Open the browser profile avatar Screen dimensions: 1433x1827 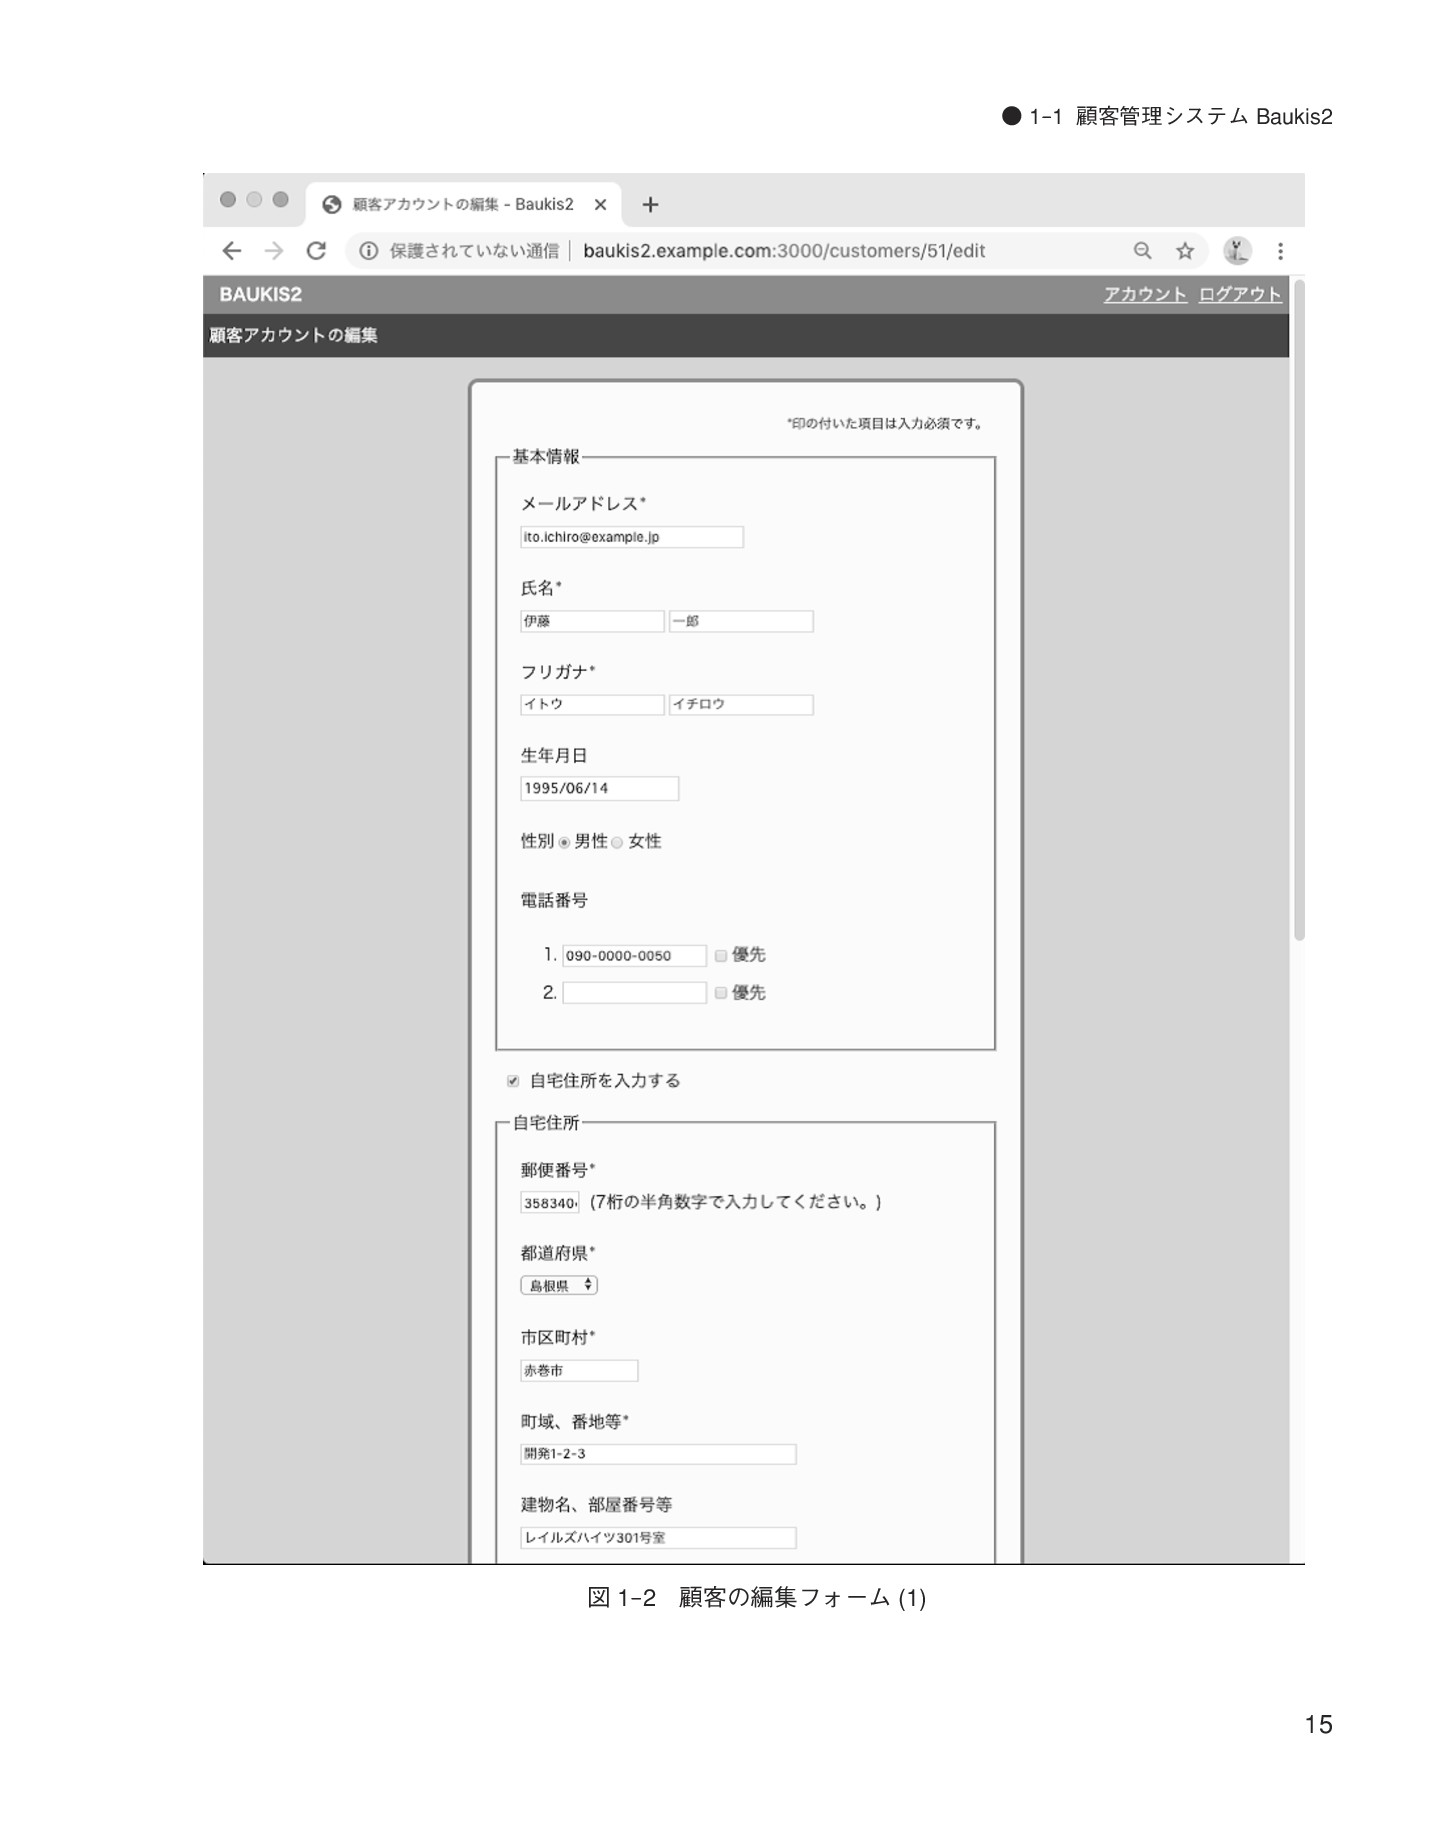point(1237,251)
